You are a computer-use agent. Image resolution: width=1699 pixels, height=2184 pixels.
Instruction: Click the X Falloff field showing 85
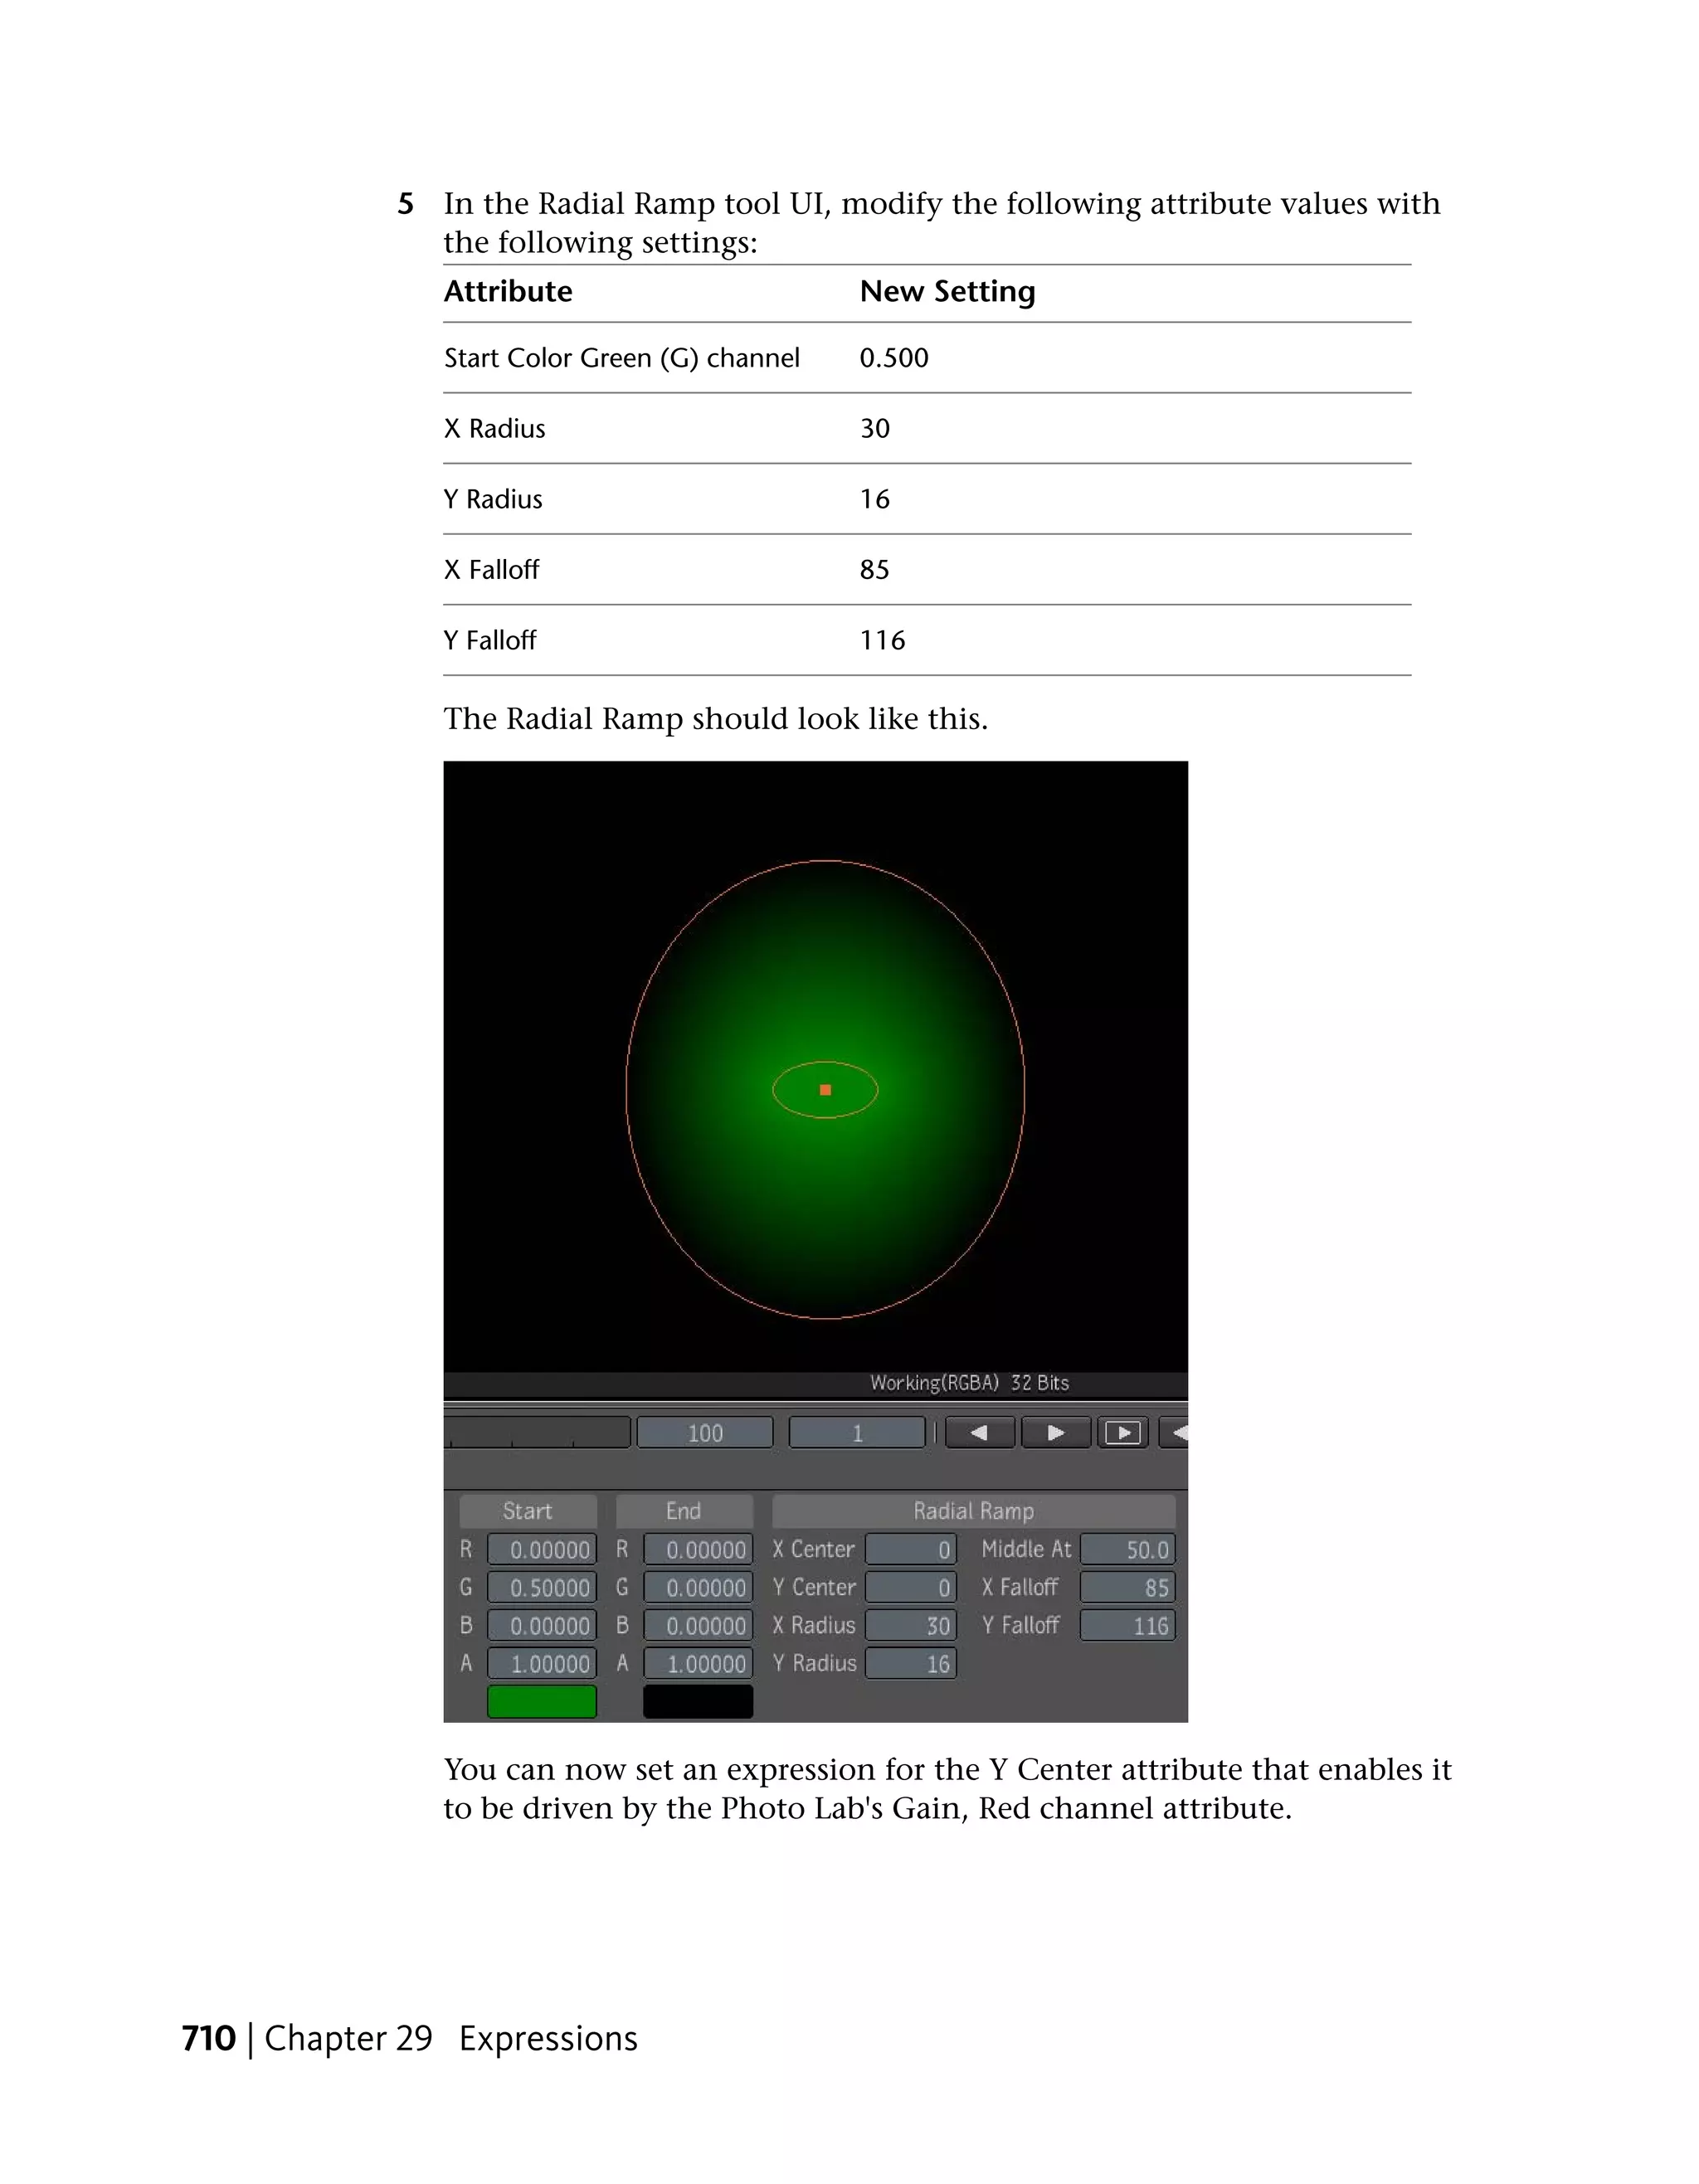coord(1128,1587)
